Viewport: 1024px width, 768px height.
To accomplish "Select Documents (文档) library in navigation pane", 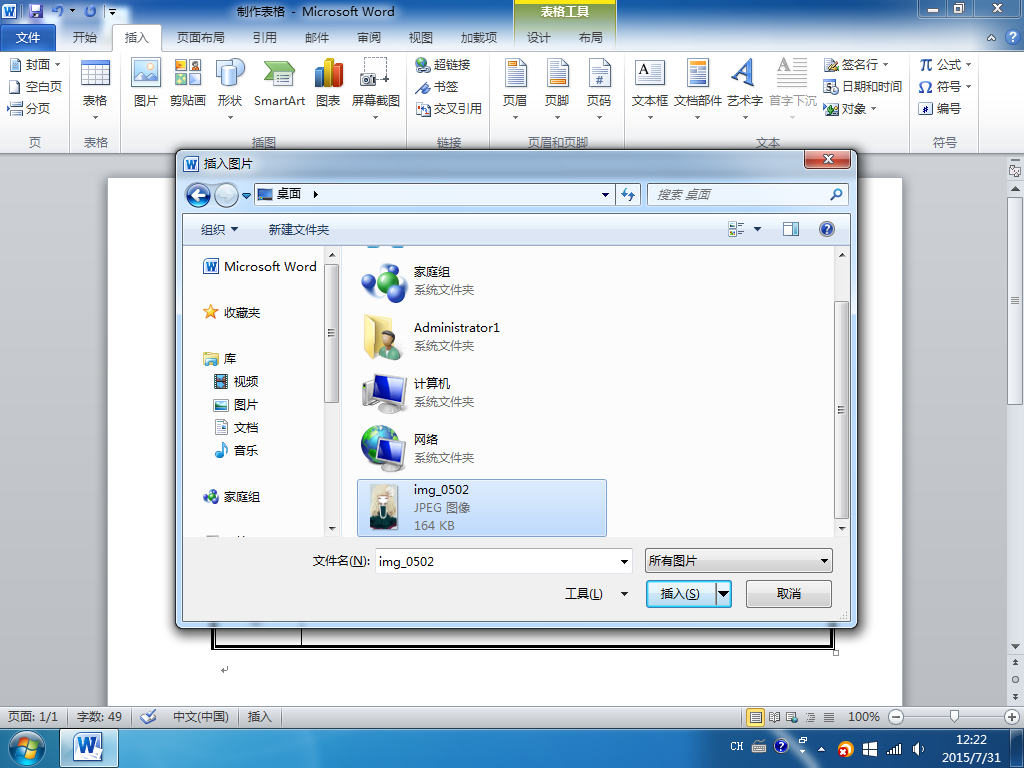I will coord(236,428).
